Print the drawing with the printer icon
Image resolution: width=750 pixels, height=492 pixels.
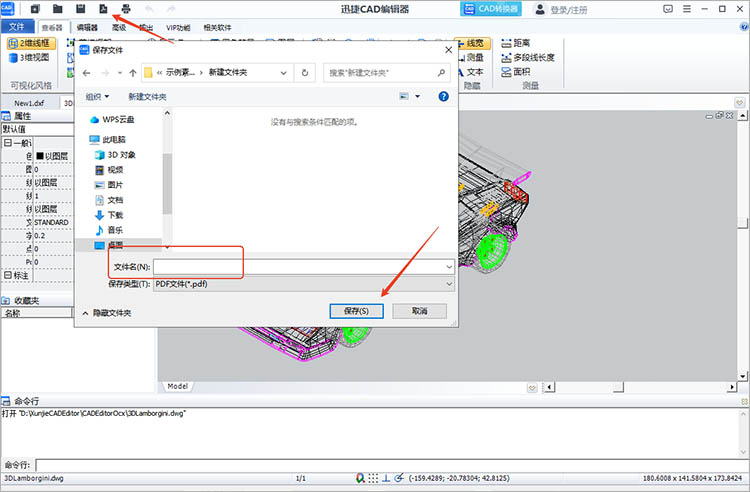coord(126,9)
